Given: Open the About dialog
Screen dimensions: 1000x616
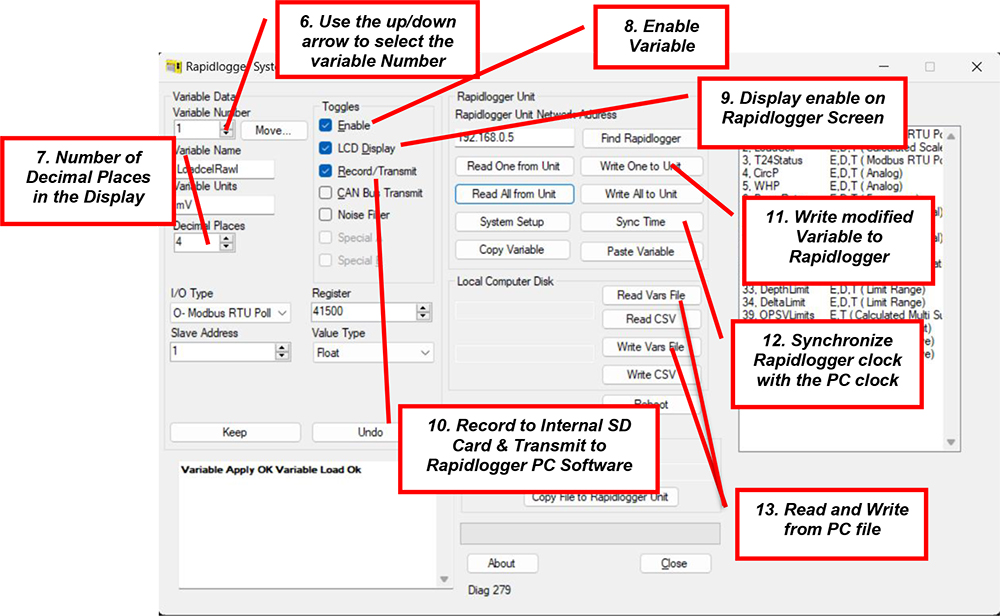Looking at the screenshot, I should 502,563.
